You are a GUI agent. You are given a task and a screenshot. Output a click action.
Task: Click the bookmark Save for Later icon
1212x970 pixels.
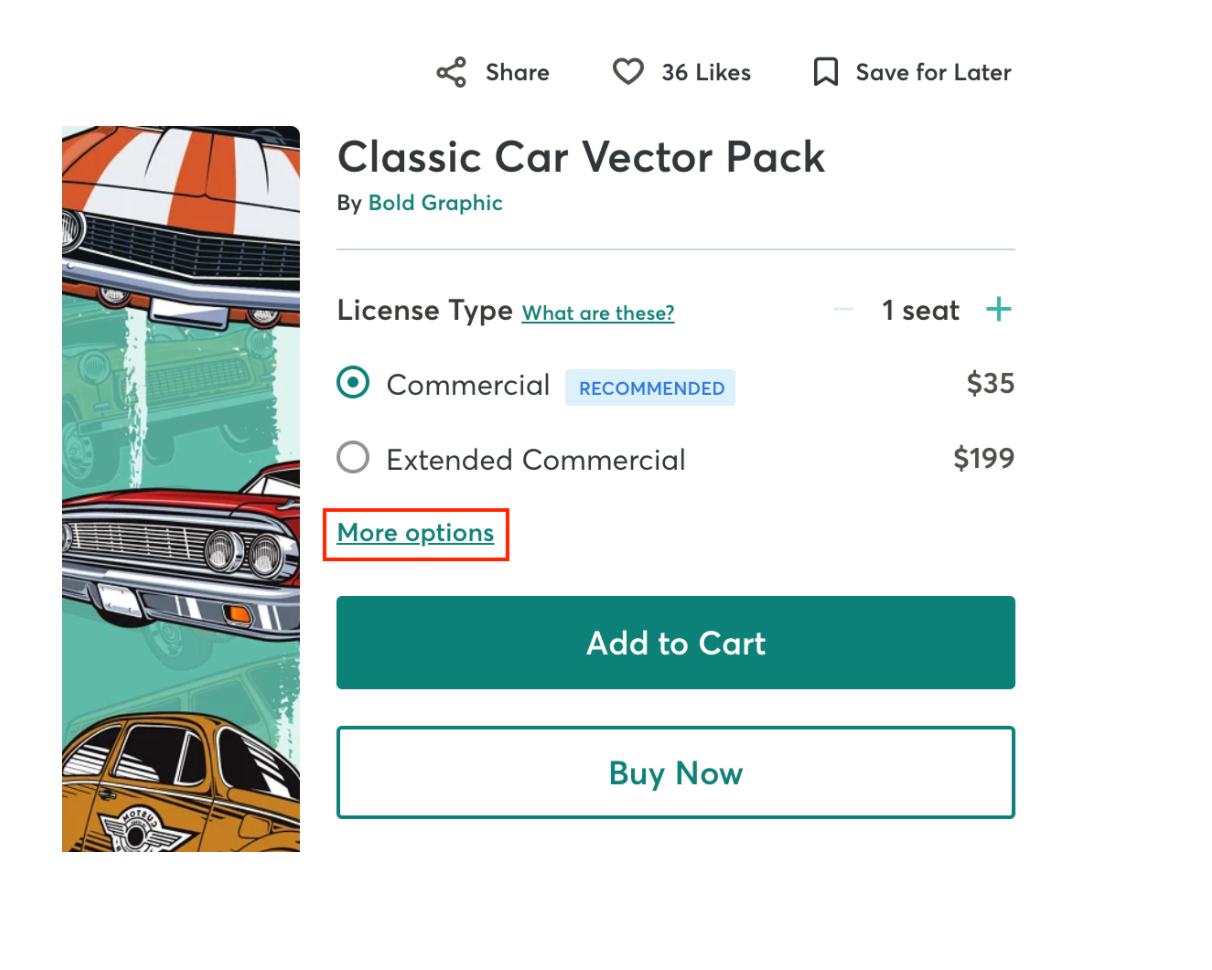pyautogui.click(x=825, y=72)
